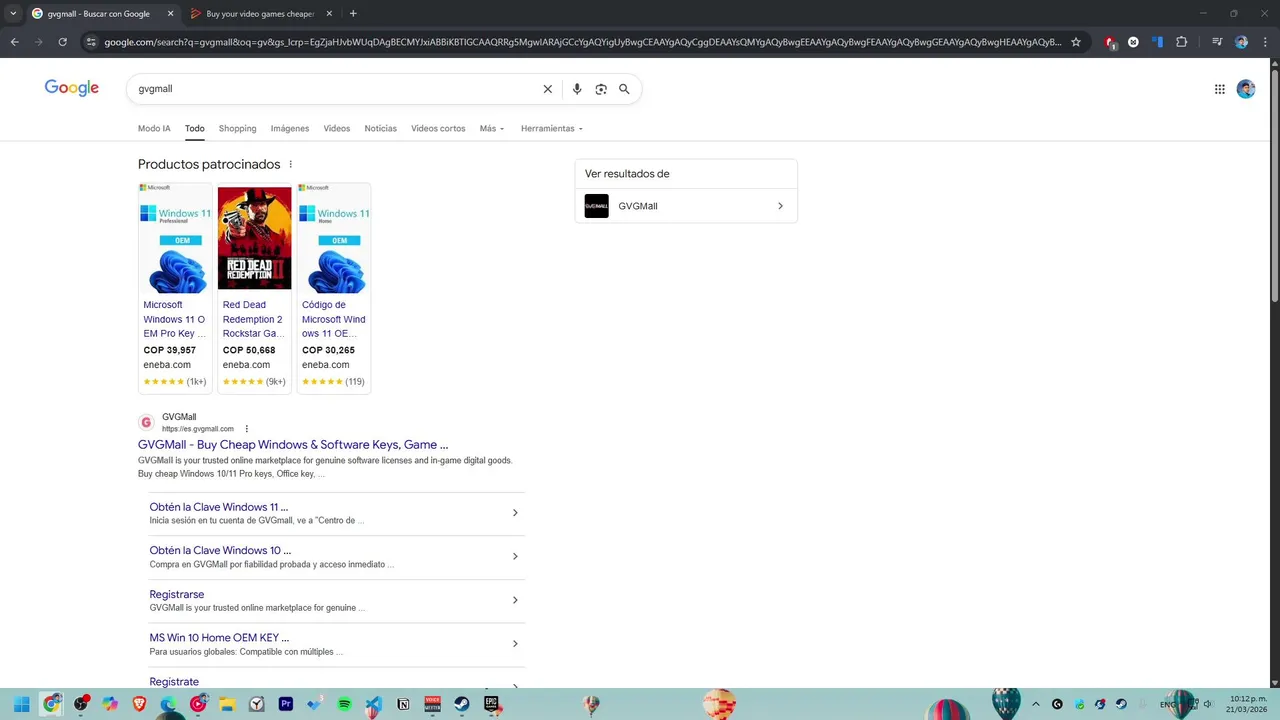Screen dimensions: 1280x720
Task: Open Brave browser from the taskbar
Action: (139, 704)
